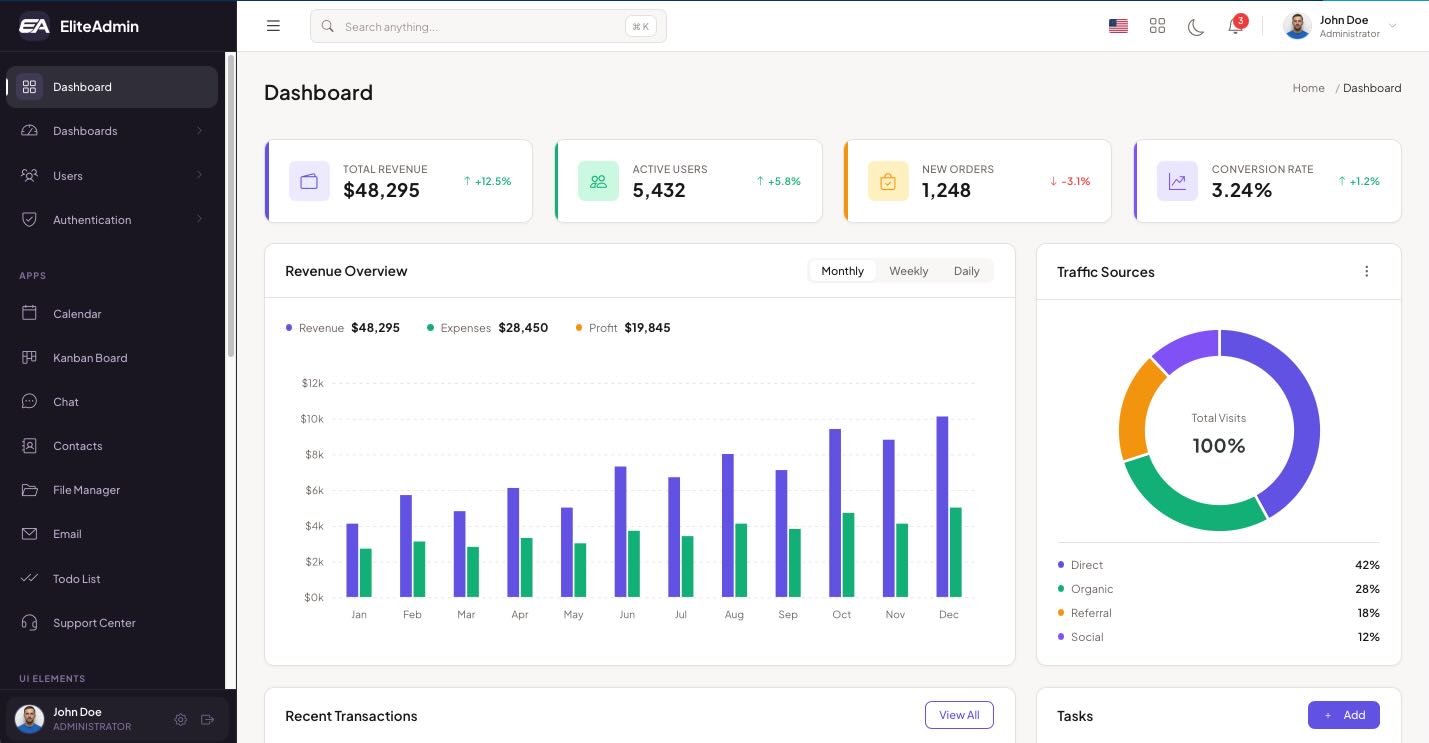The height and width of the screenshot is (743, 1429).
Task: Click the logout icon in the sidebar footer
Action: tap(207, 719)
